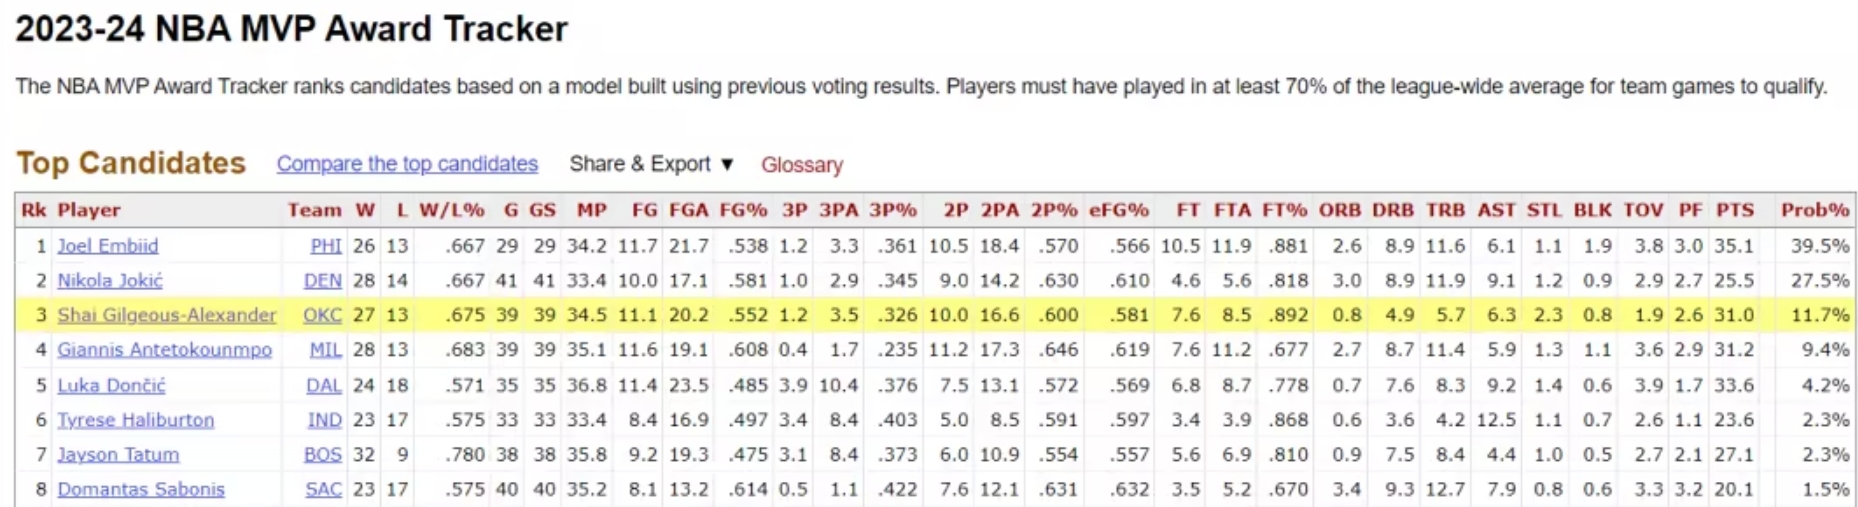Image resolution: width=1858 pixels, height=507 pixels.
Task: Open the Share & Export dropdown
Action: tap(651, 164)
